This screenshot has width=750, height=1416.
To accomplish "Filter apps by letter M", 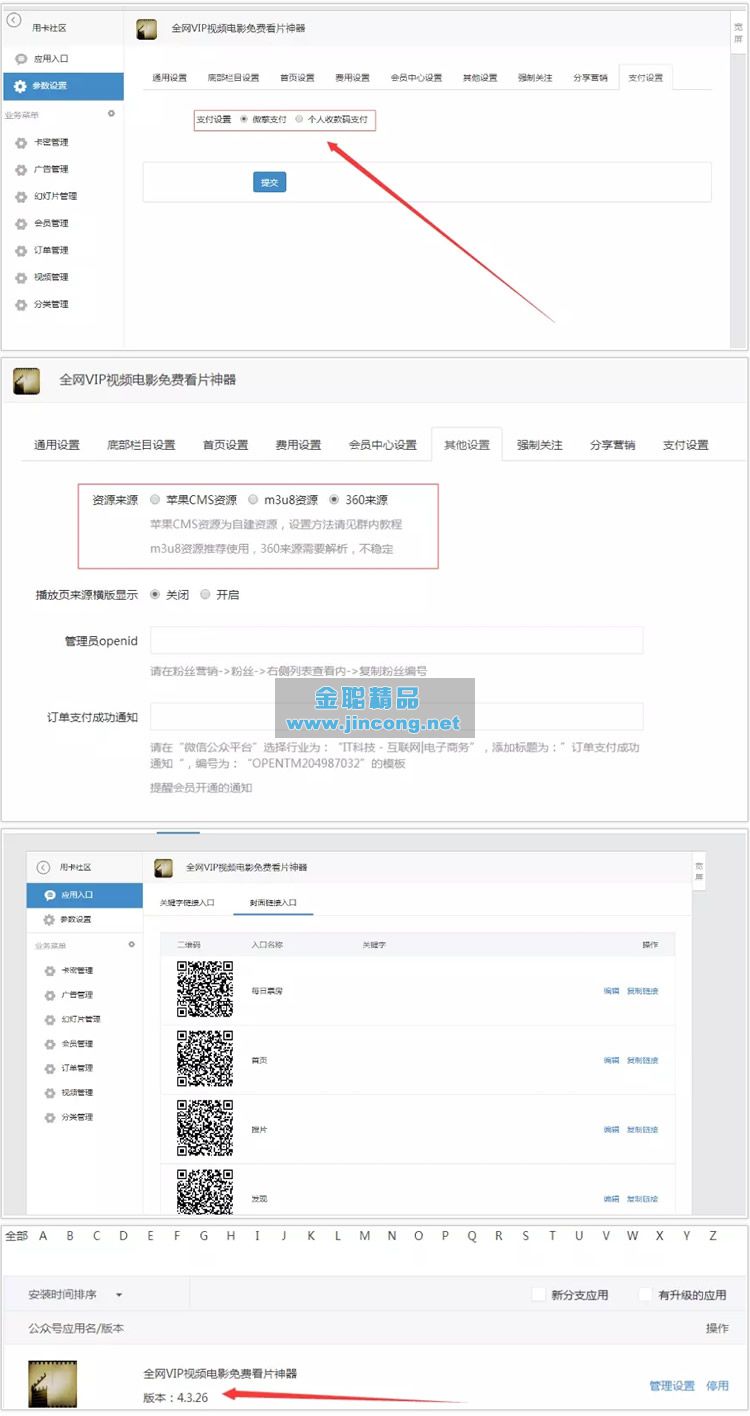I will click(x=364, y=1236).
